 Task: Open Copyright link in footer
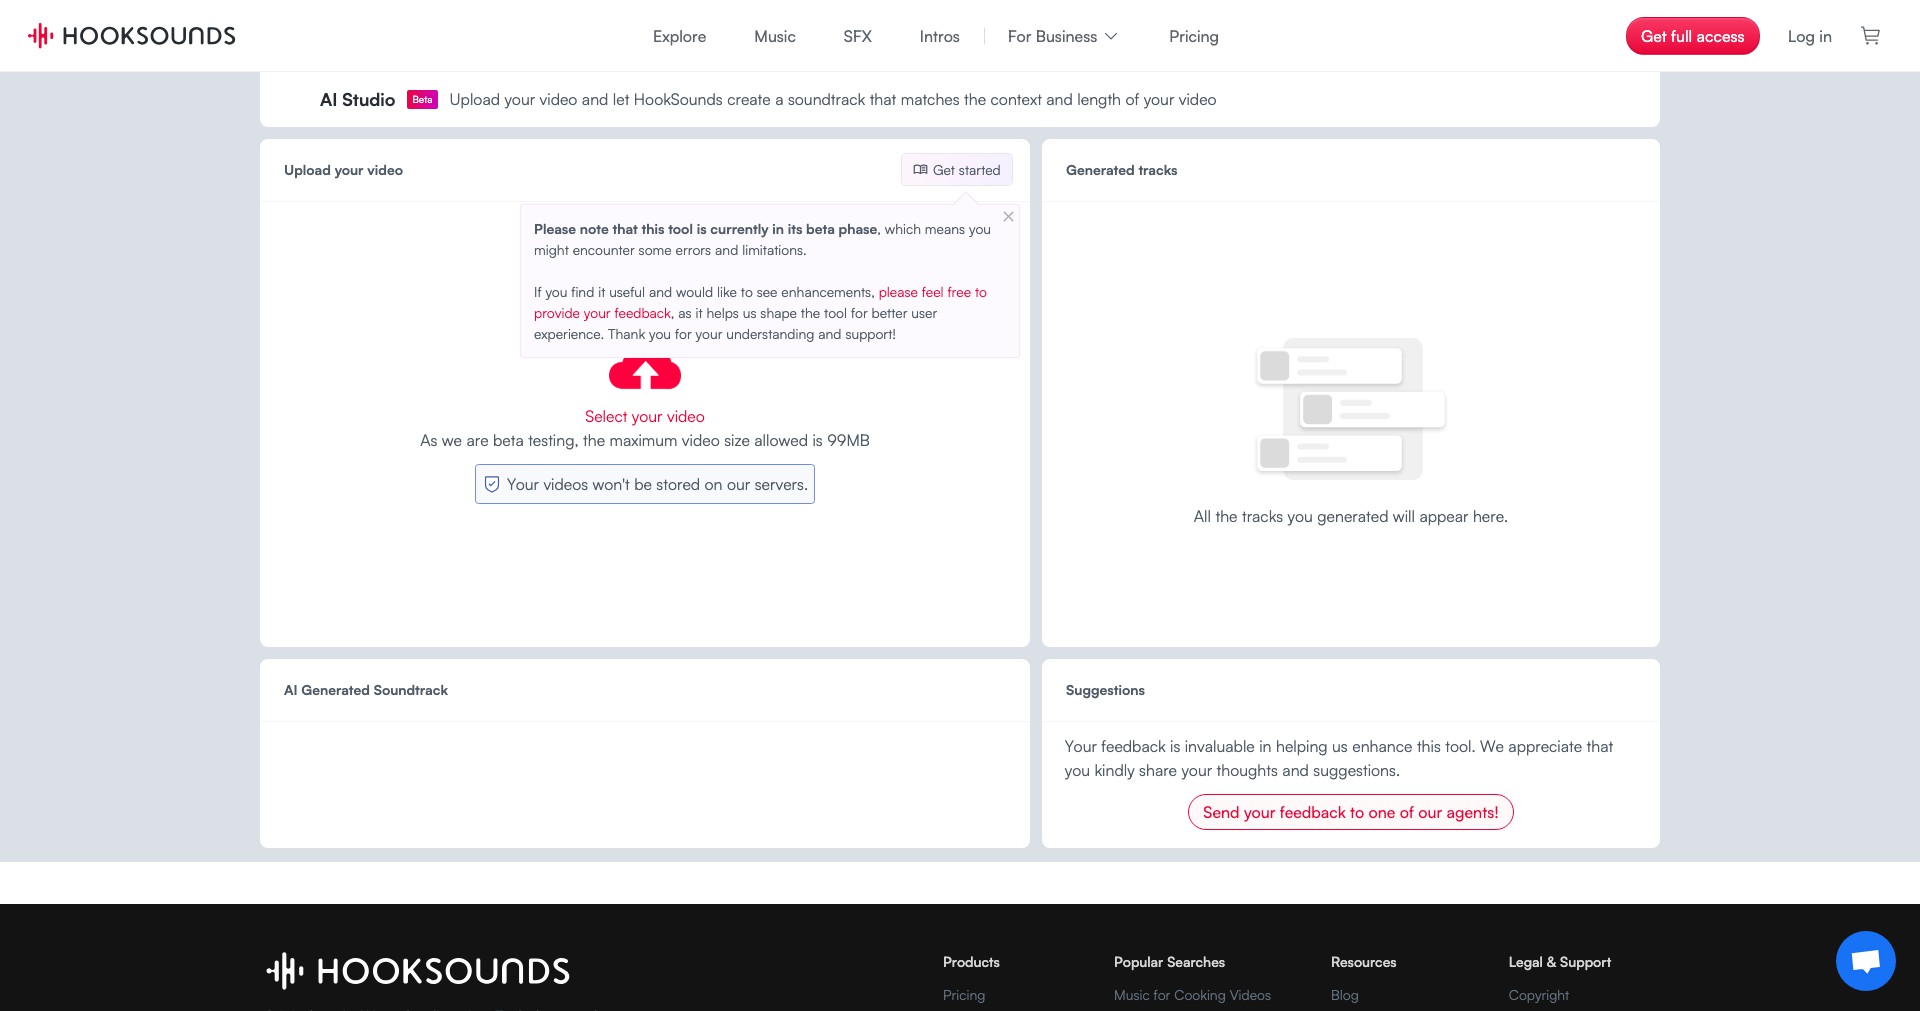click(1538, 995)
